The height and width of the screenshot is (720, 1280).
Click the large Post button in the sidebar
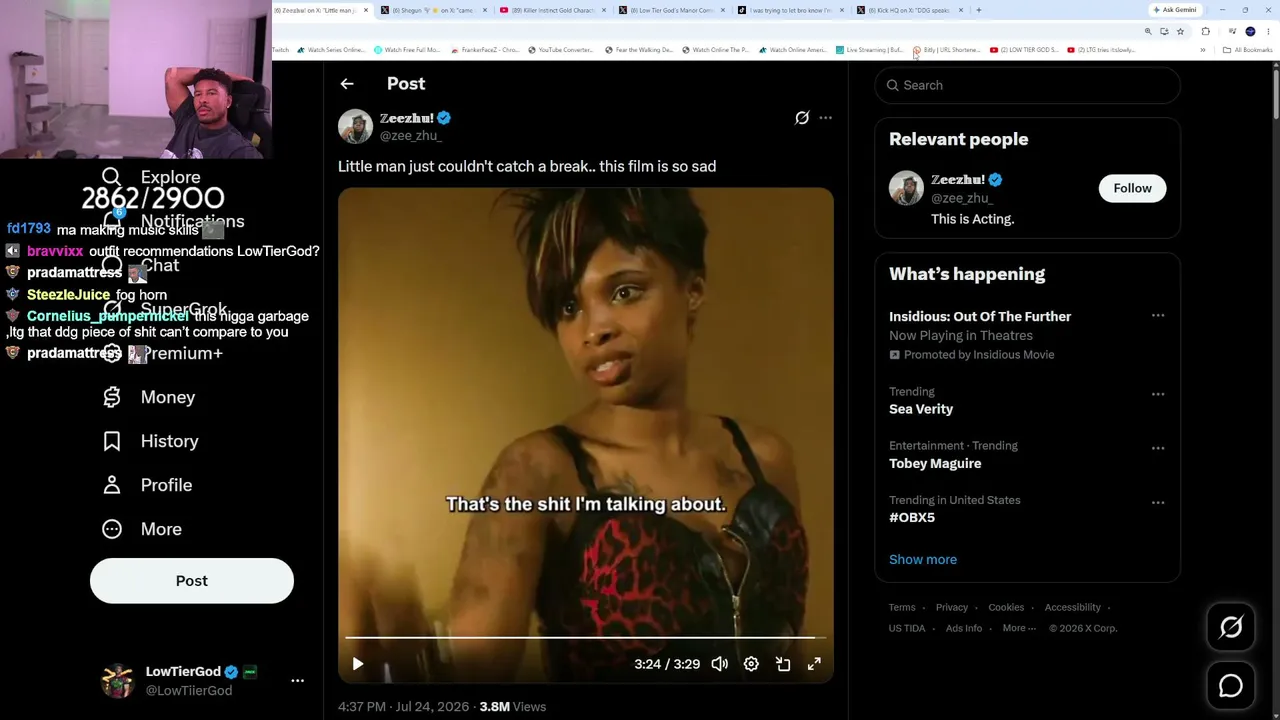click(192, 581)
